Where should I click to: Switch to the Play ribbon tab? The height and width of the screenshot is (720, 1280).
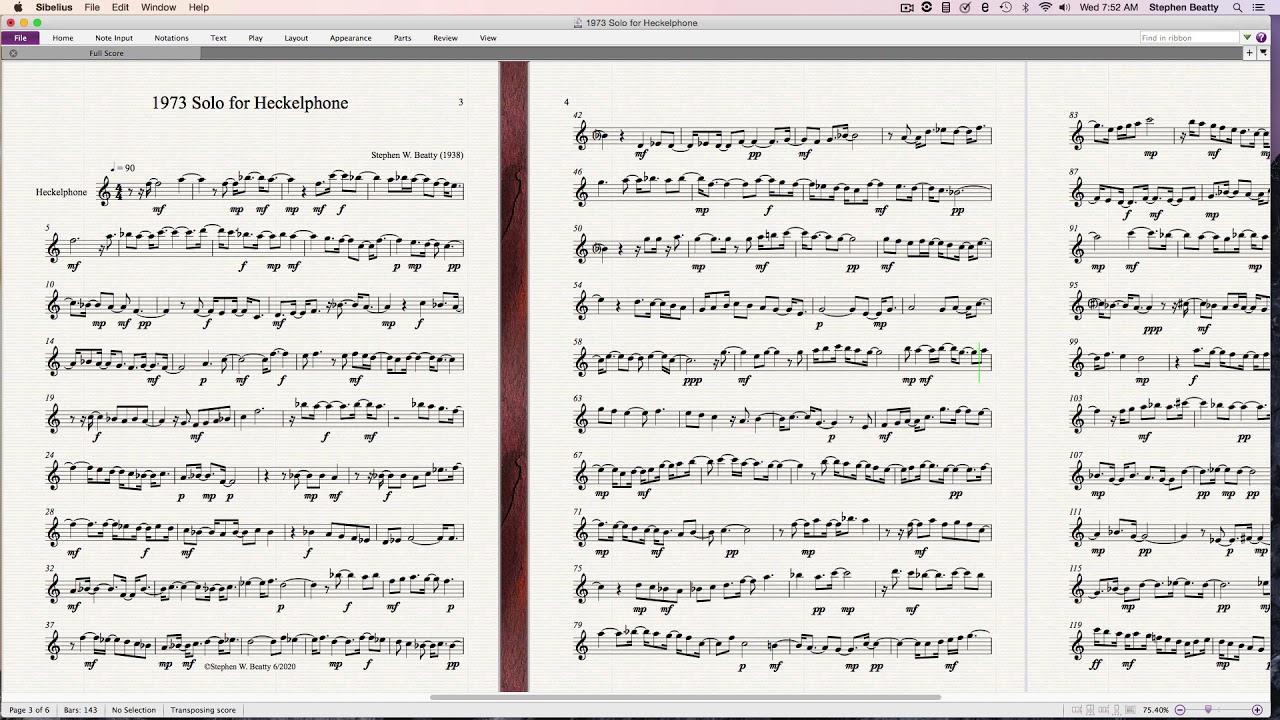(x=256, y=38)
